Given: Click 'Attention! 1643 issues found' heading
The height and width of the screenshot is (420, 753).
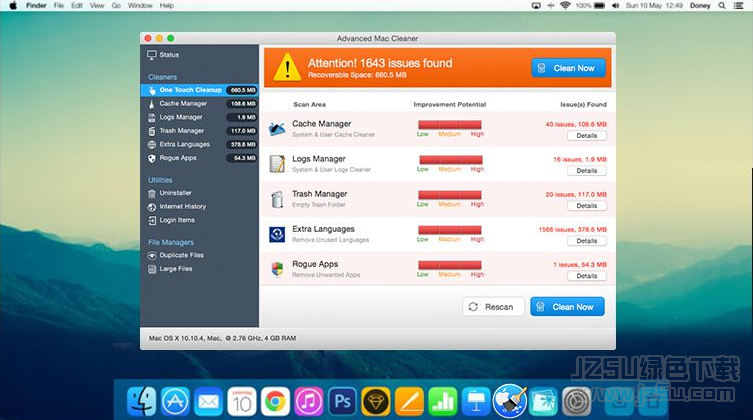Looking at the screenshot, I should point(380,63).
